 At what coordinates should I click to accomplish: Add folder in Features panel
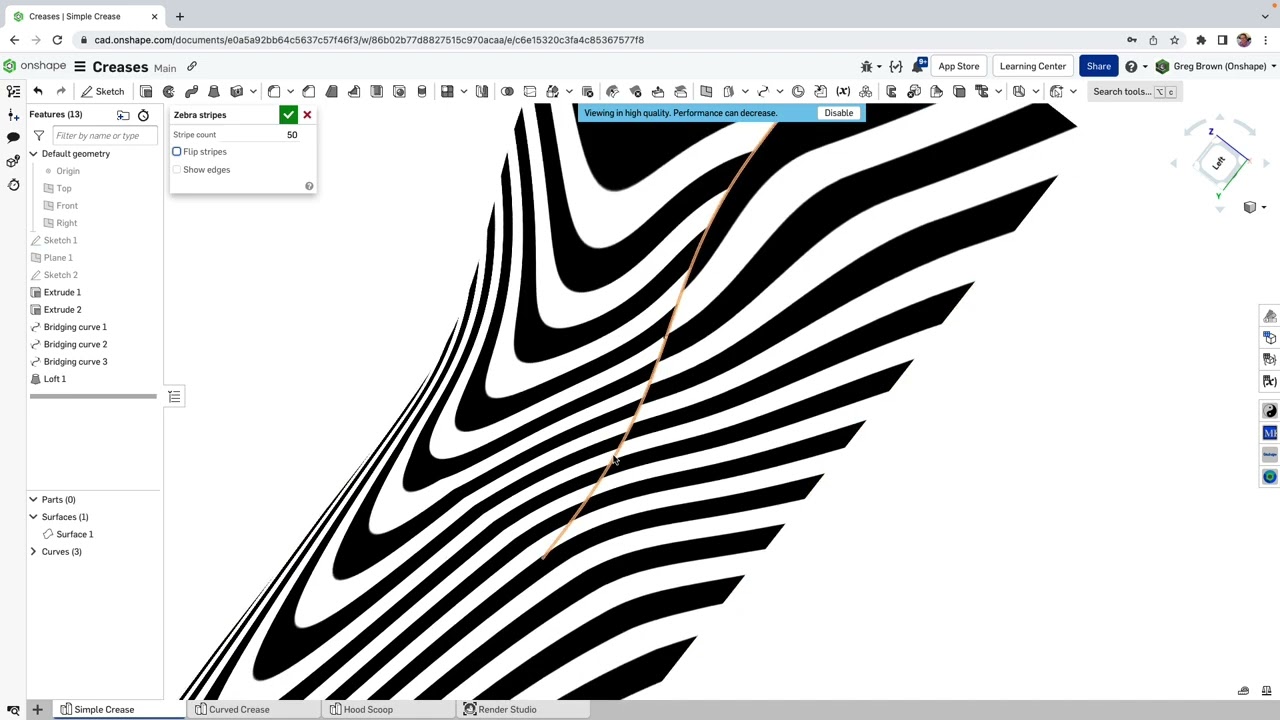123,115
